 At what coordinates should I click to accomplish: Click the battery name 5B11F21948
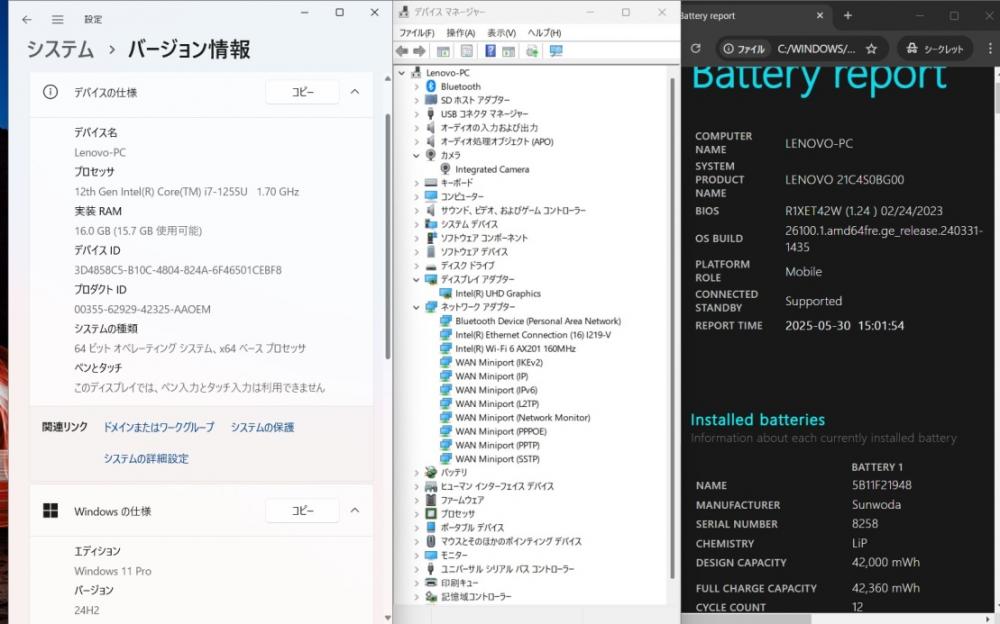(881, 485)
